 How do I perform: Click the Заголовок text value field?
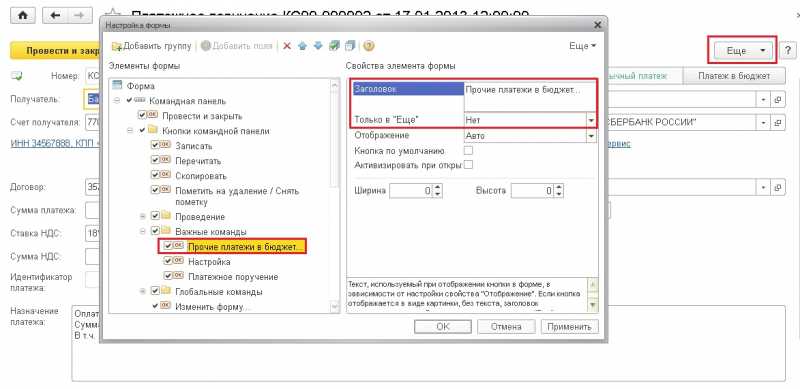tap(530, 97)
